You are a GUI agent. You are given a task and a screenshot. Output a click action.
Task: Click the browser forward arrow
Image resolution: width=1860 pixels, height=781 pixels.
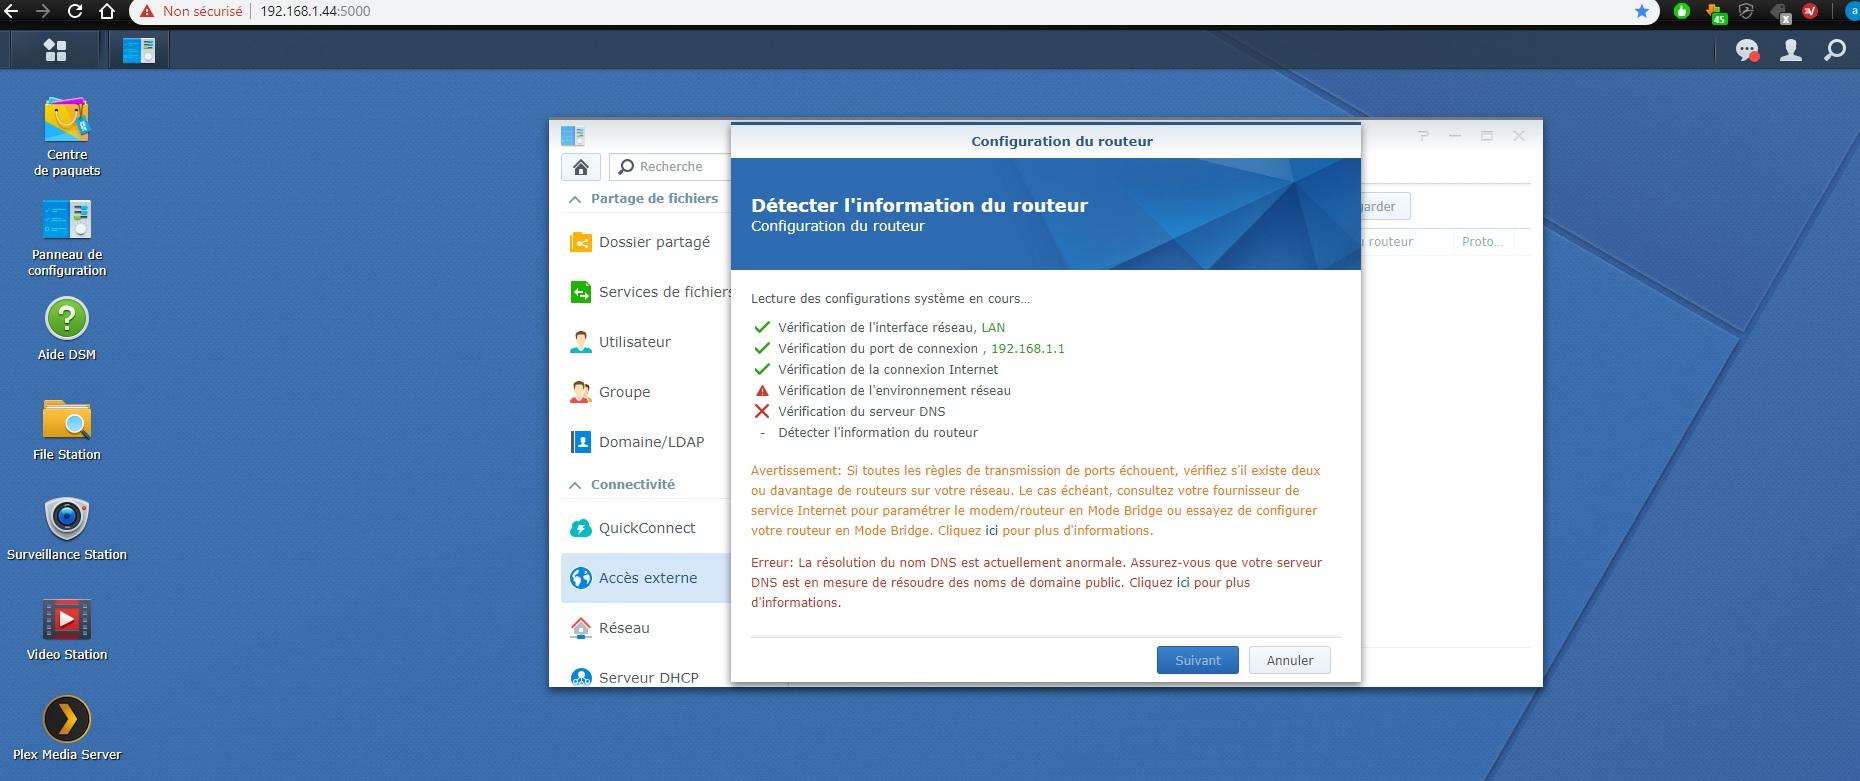(42, 11)
